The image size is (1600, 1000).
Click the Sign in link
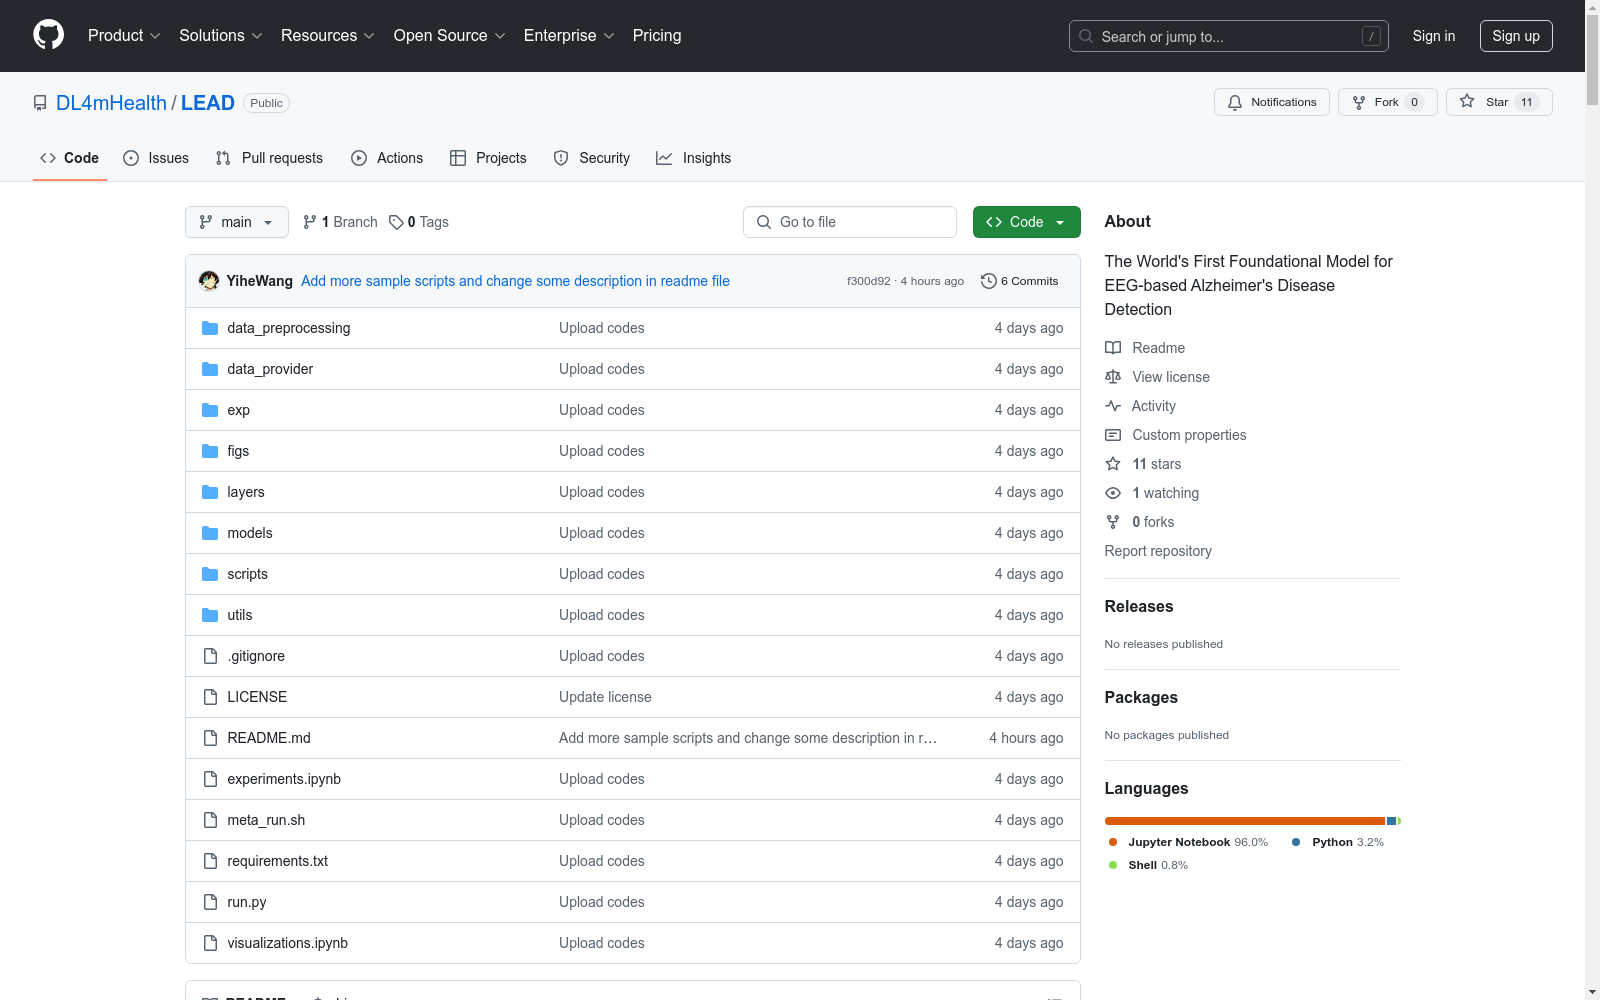(x=1434, y=36)
